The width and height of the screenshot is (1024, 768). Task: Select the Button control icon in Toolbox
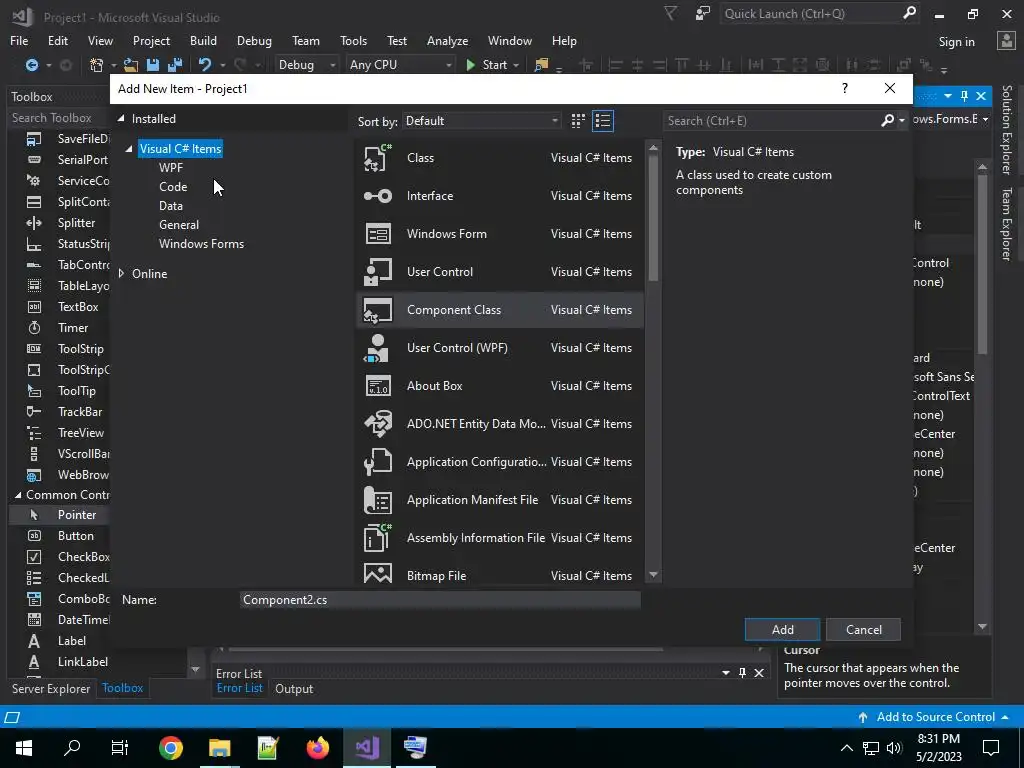pos(34,536)
